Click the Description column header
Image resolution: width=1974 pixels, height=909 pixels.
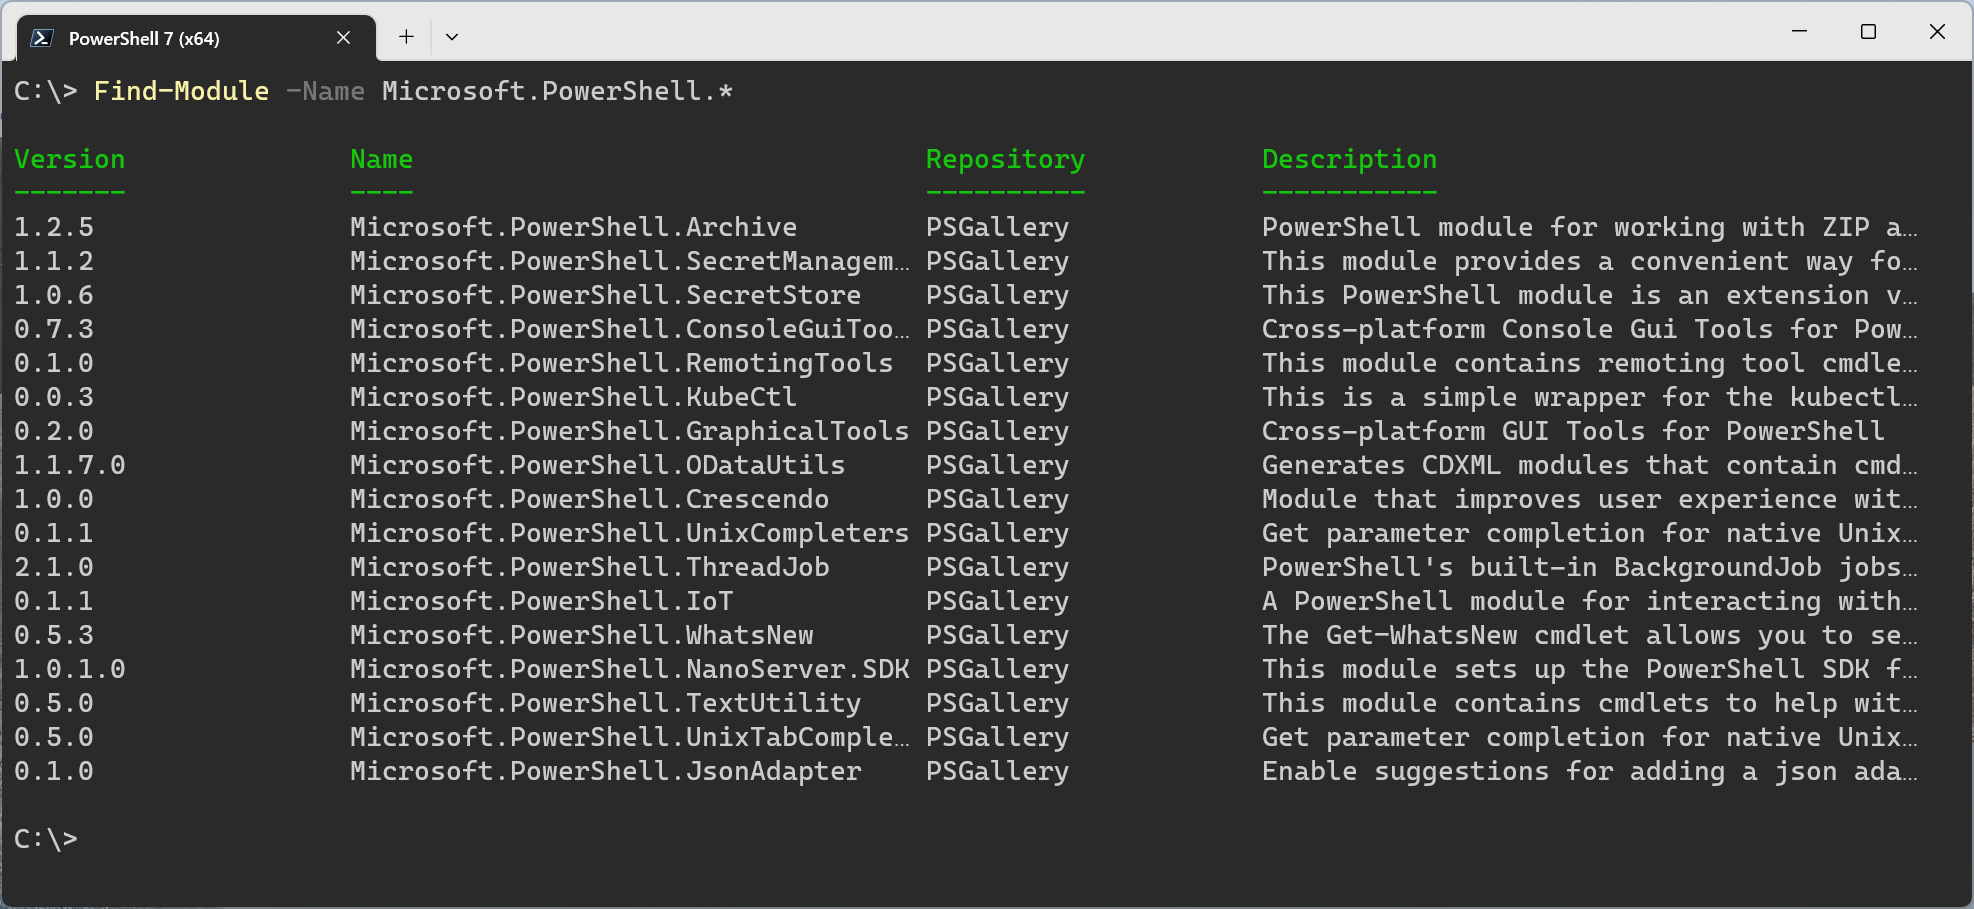pos(1349,158)
